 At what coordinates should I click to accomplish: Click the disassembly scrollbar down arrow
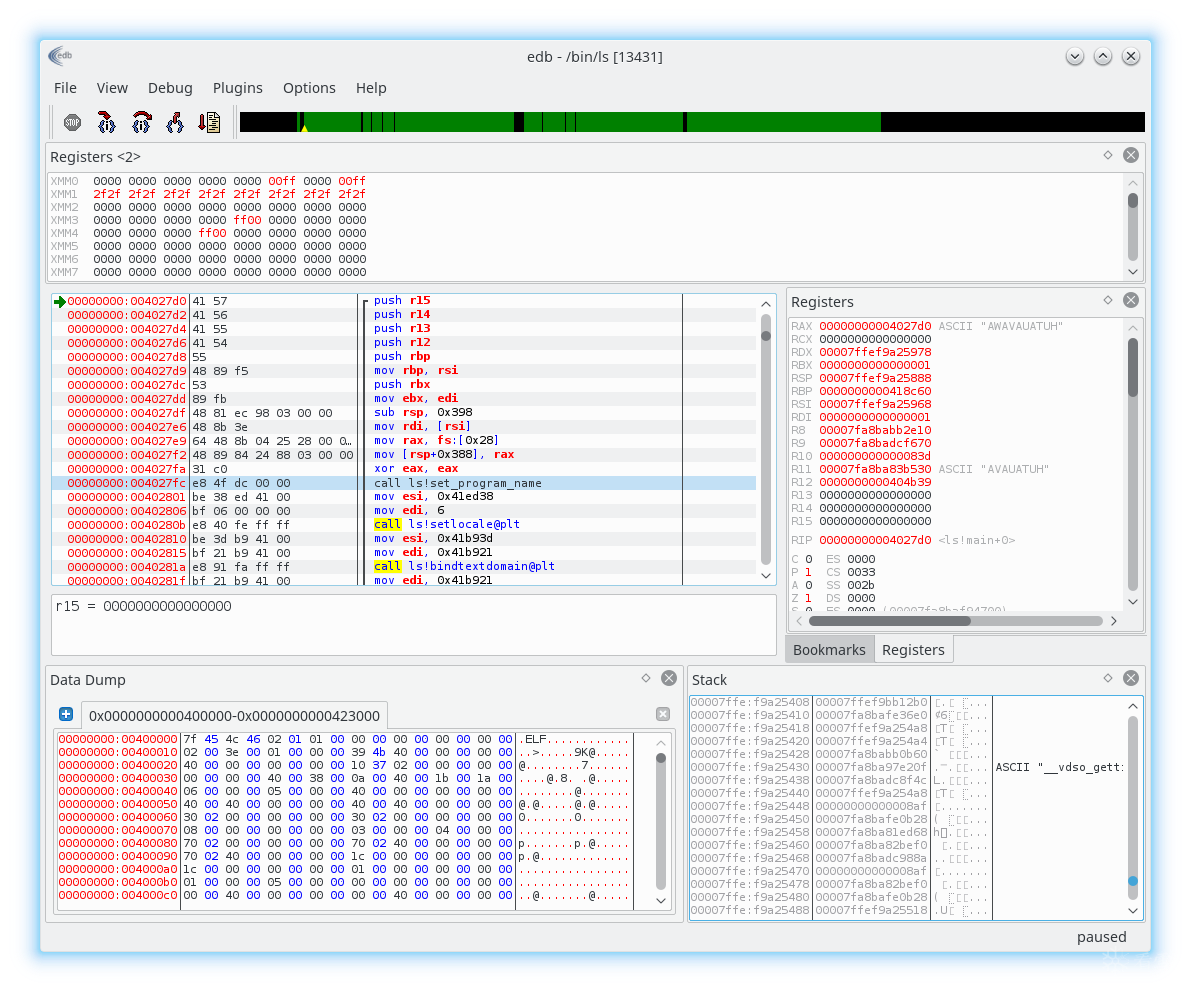766,576
